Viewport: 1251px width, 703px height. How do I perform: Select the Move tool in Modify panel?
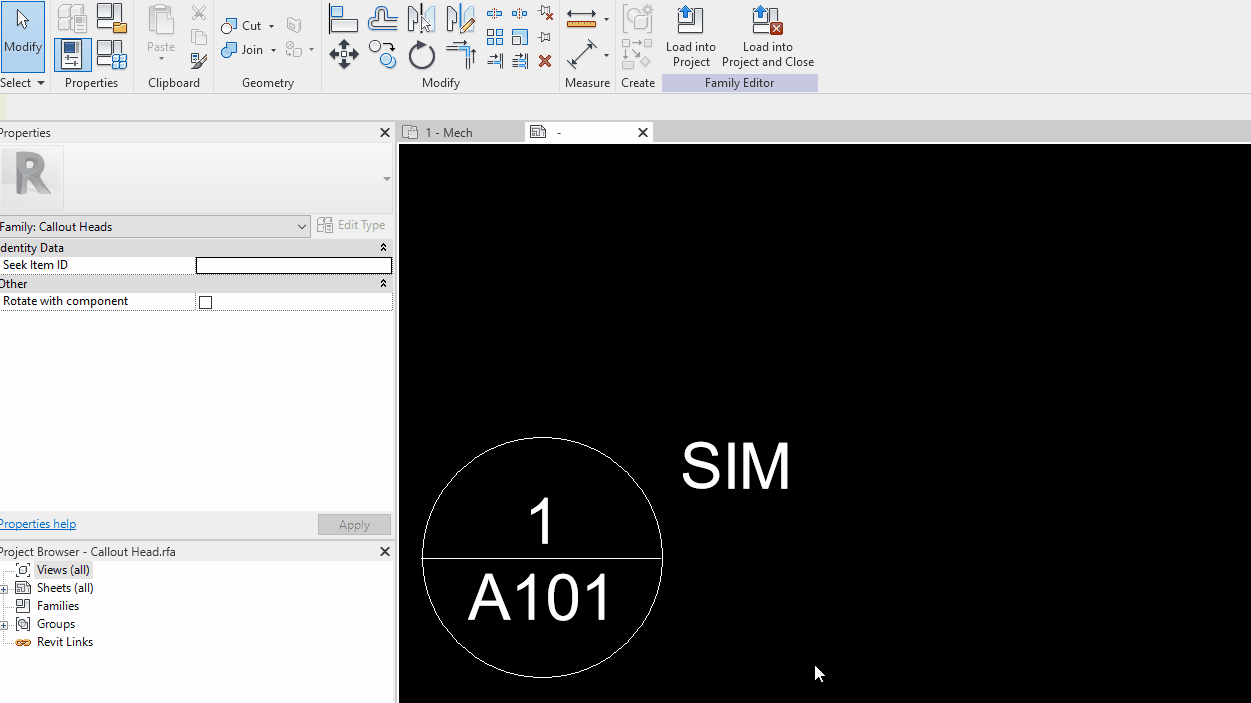(344, 54)
